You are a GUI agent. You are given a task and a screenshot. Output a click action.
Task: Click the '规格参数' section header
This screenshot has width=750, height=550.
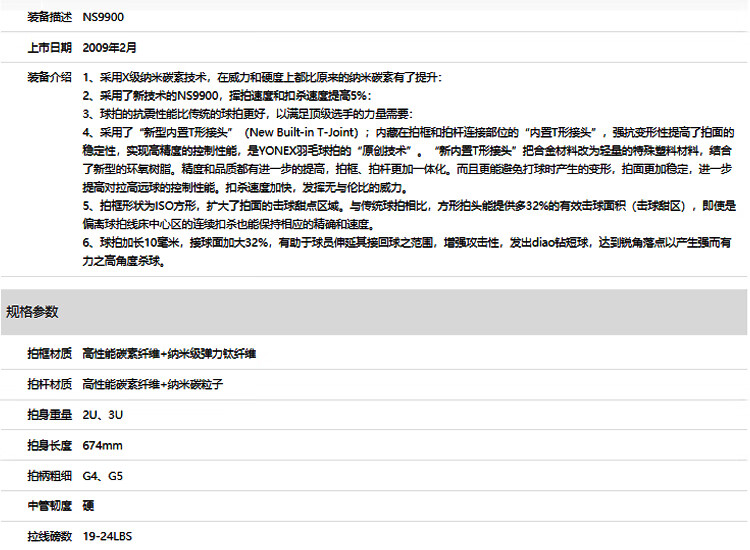click(374, 312)
